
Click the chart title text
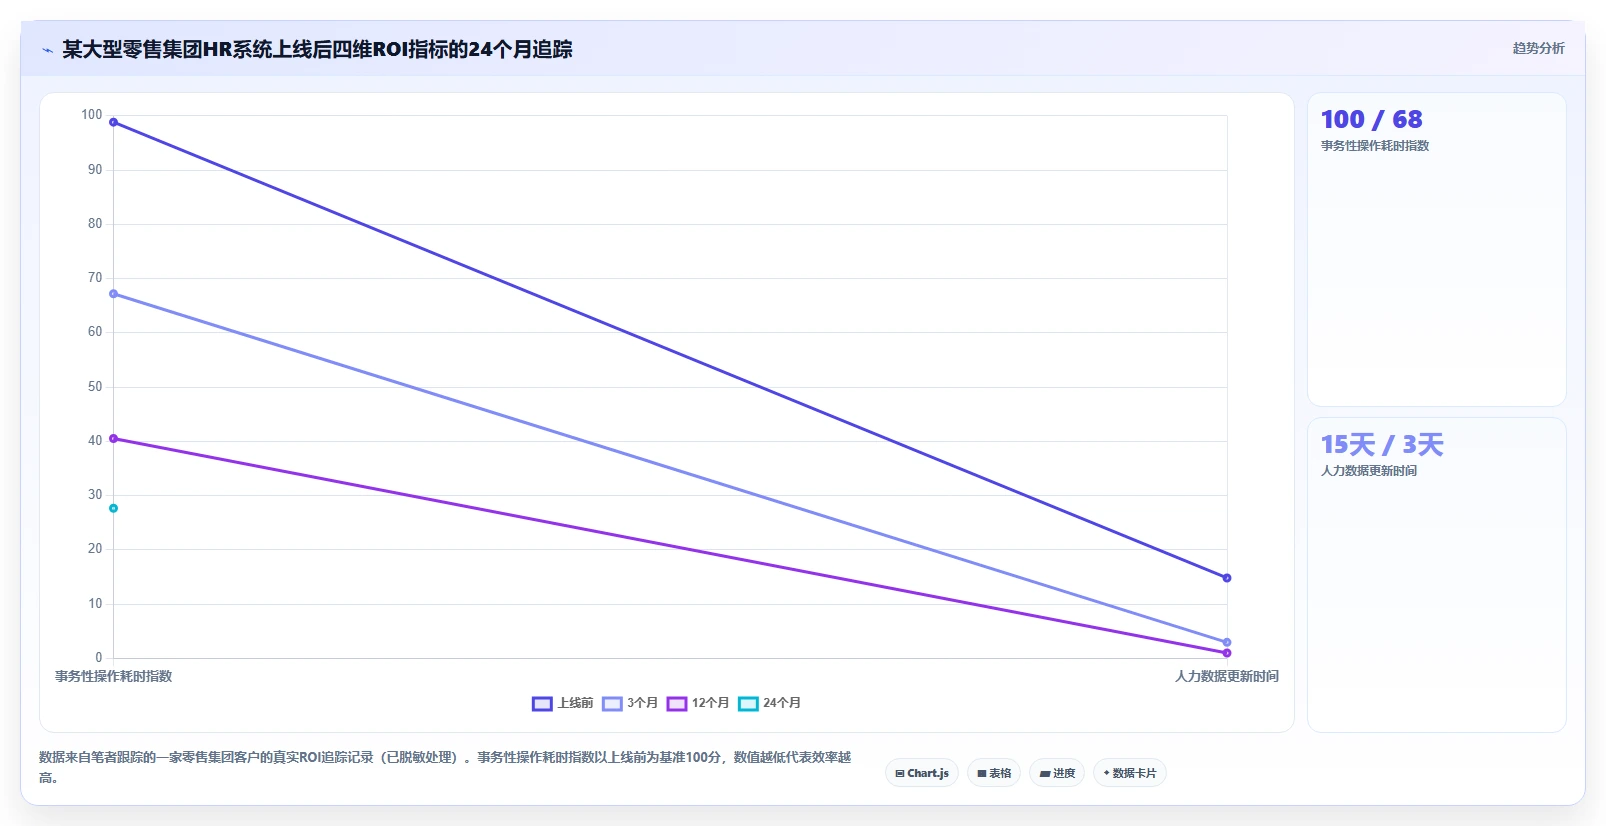coord(317,49)
